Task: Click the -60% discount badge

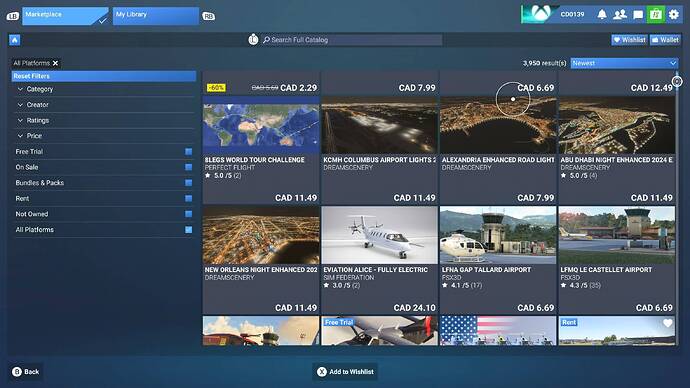Action: coord(216,88)
